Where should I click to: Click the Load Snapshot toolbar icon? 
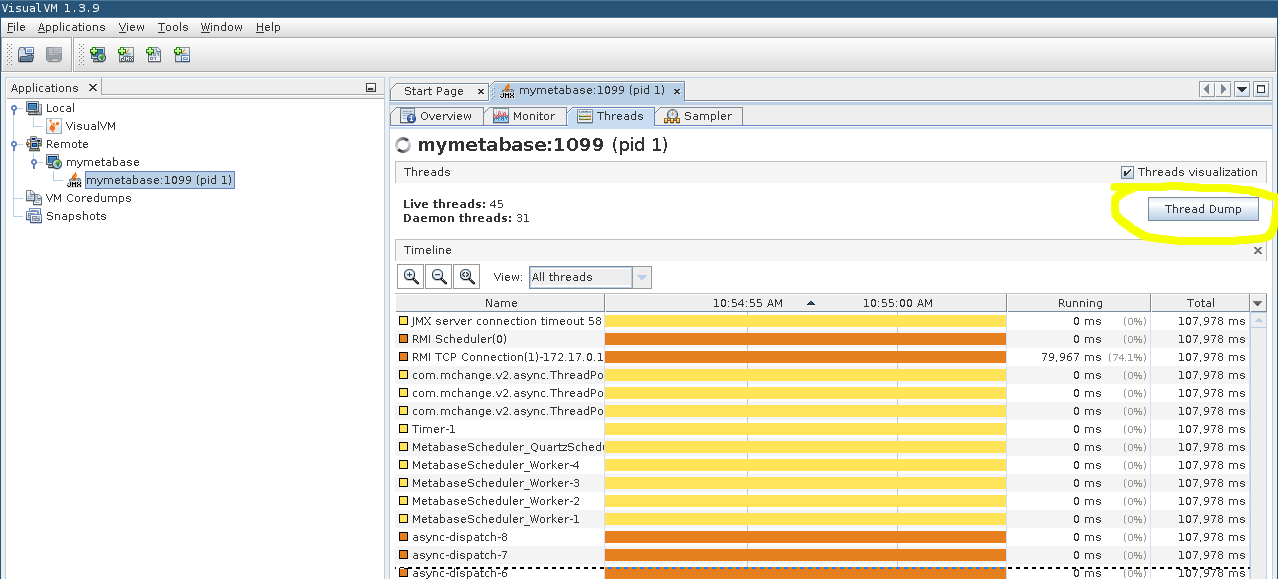point(27,55)
